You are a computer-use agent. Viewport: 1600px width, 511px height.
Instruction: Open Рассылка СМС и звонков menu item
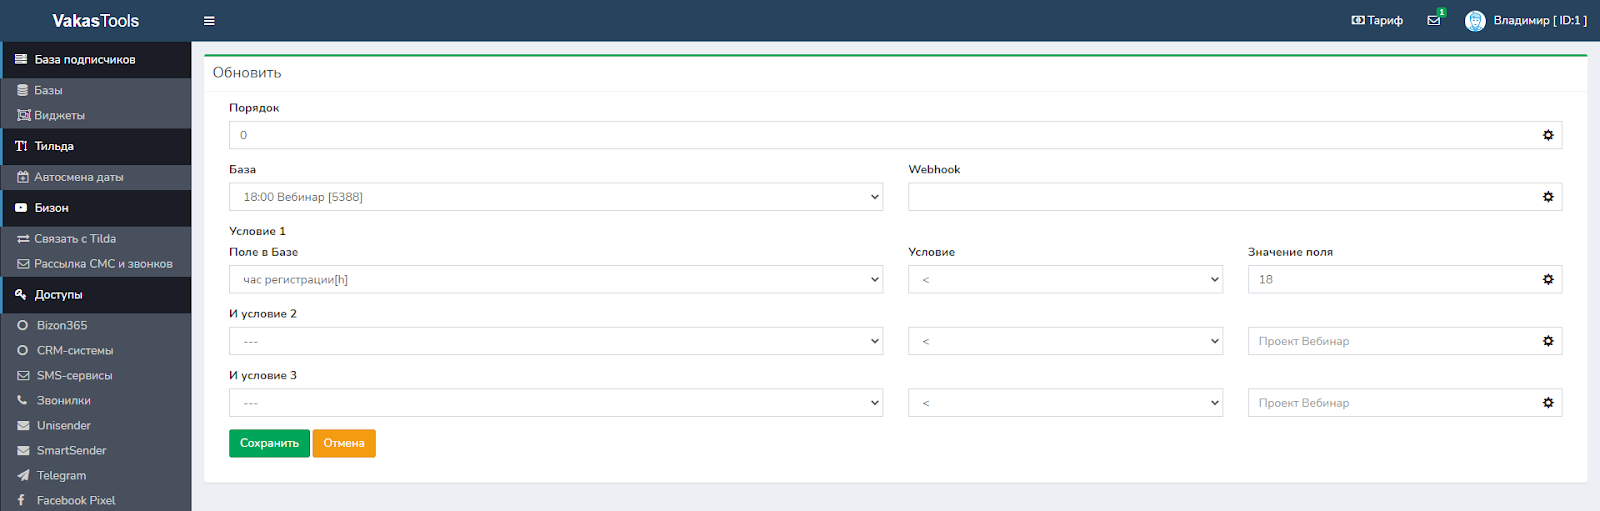102,264
